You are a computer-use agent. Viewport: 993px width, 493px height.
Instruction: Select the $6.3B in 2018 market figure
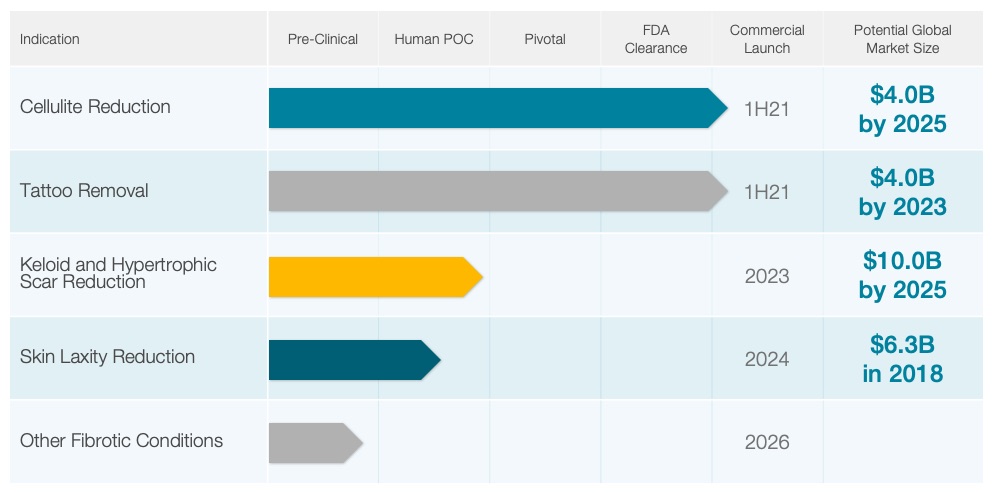tap(903, 359)
